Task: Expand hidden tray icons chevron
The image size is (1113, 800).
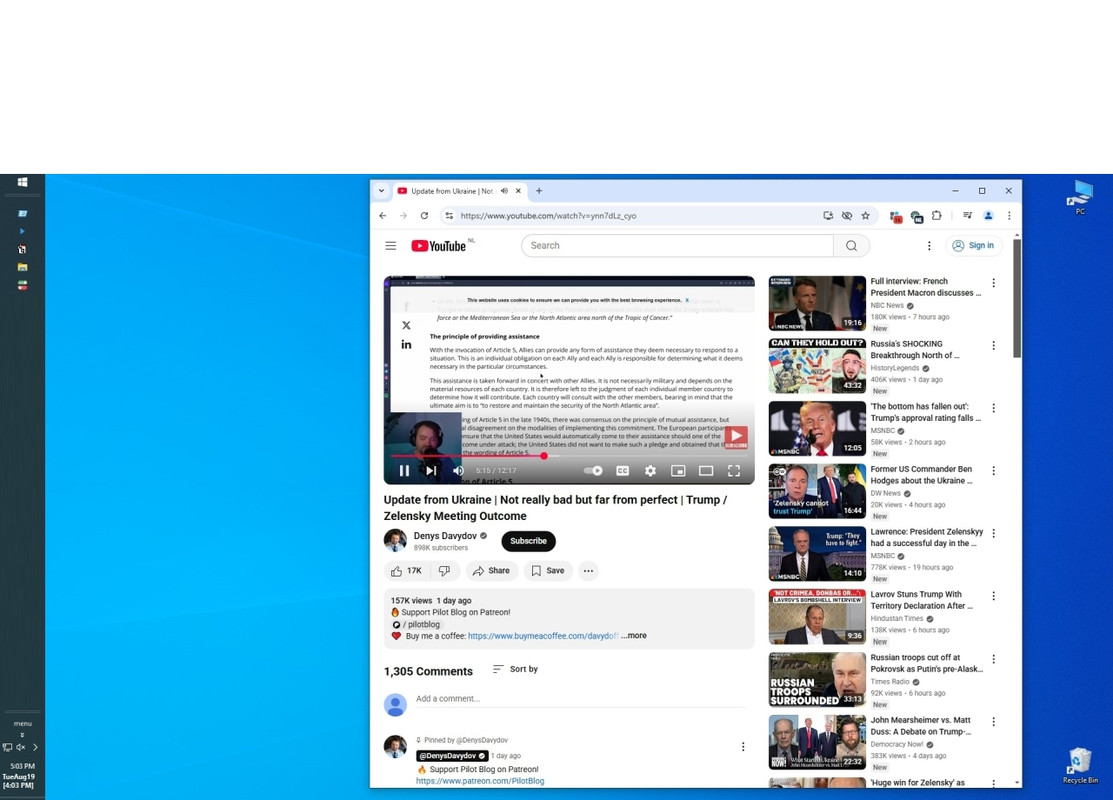Action: coord(35,747)
